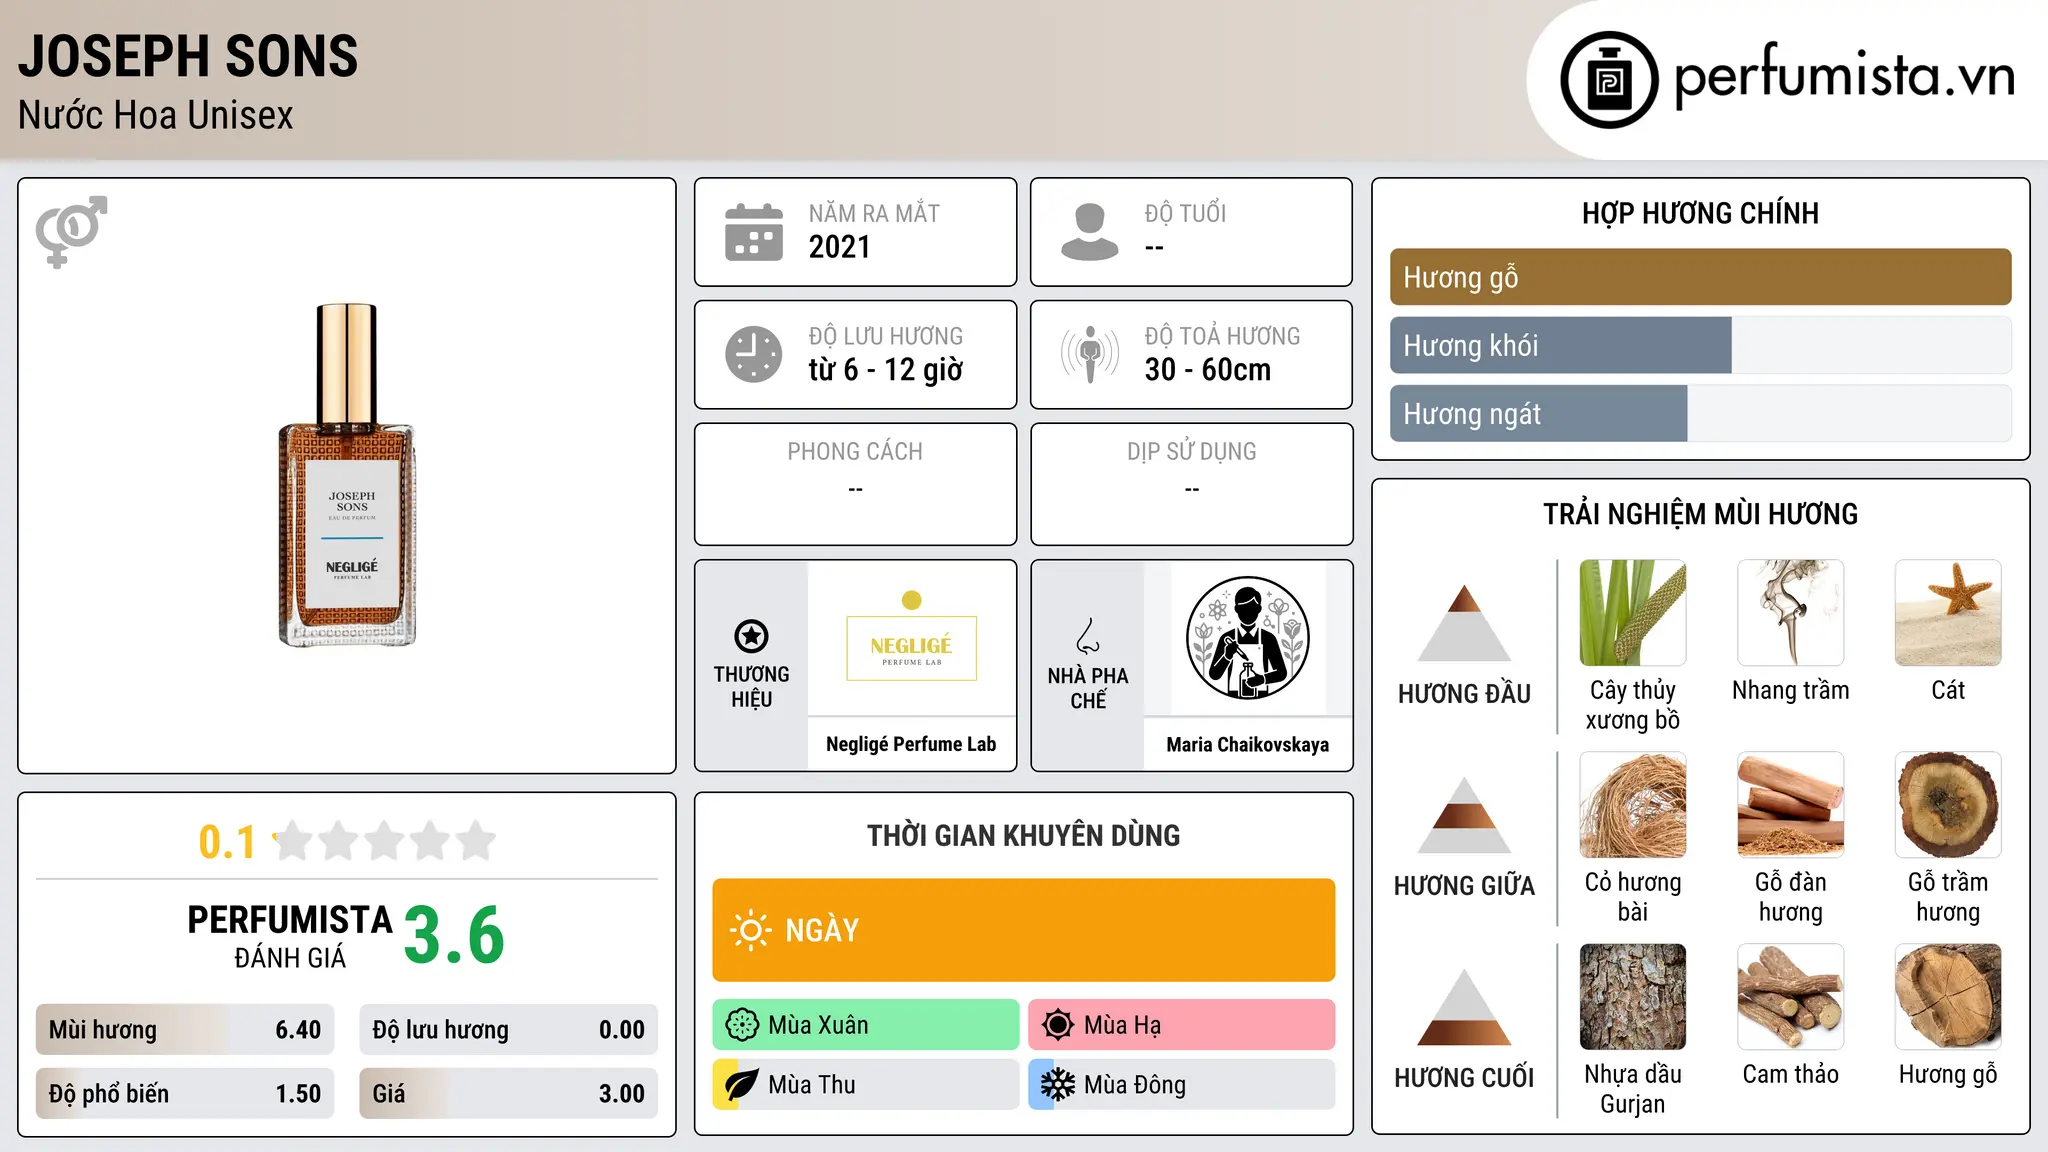Click the green Perfumista score 3.6

pos(454,935)
